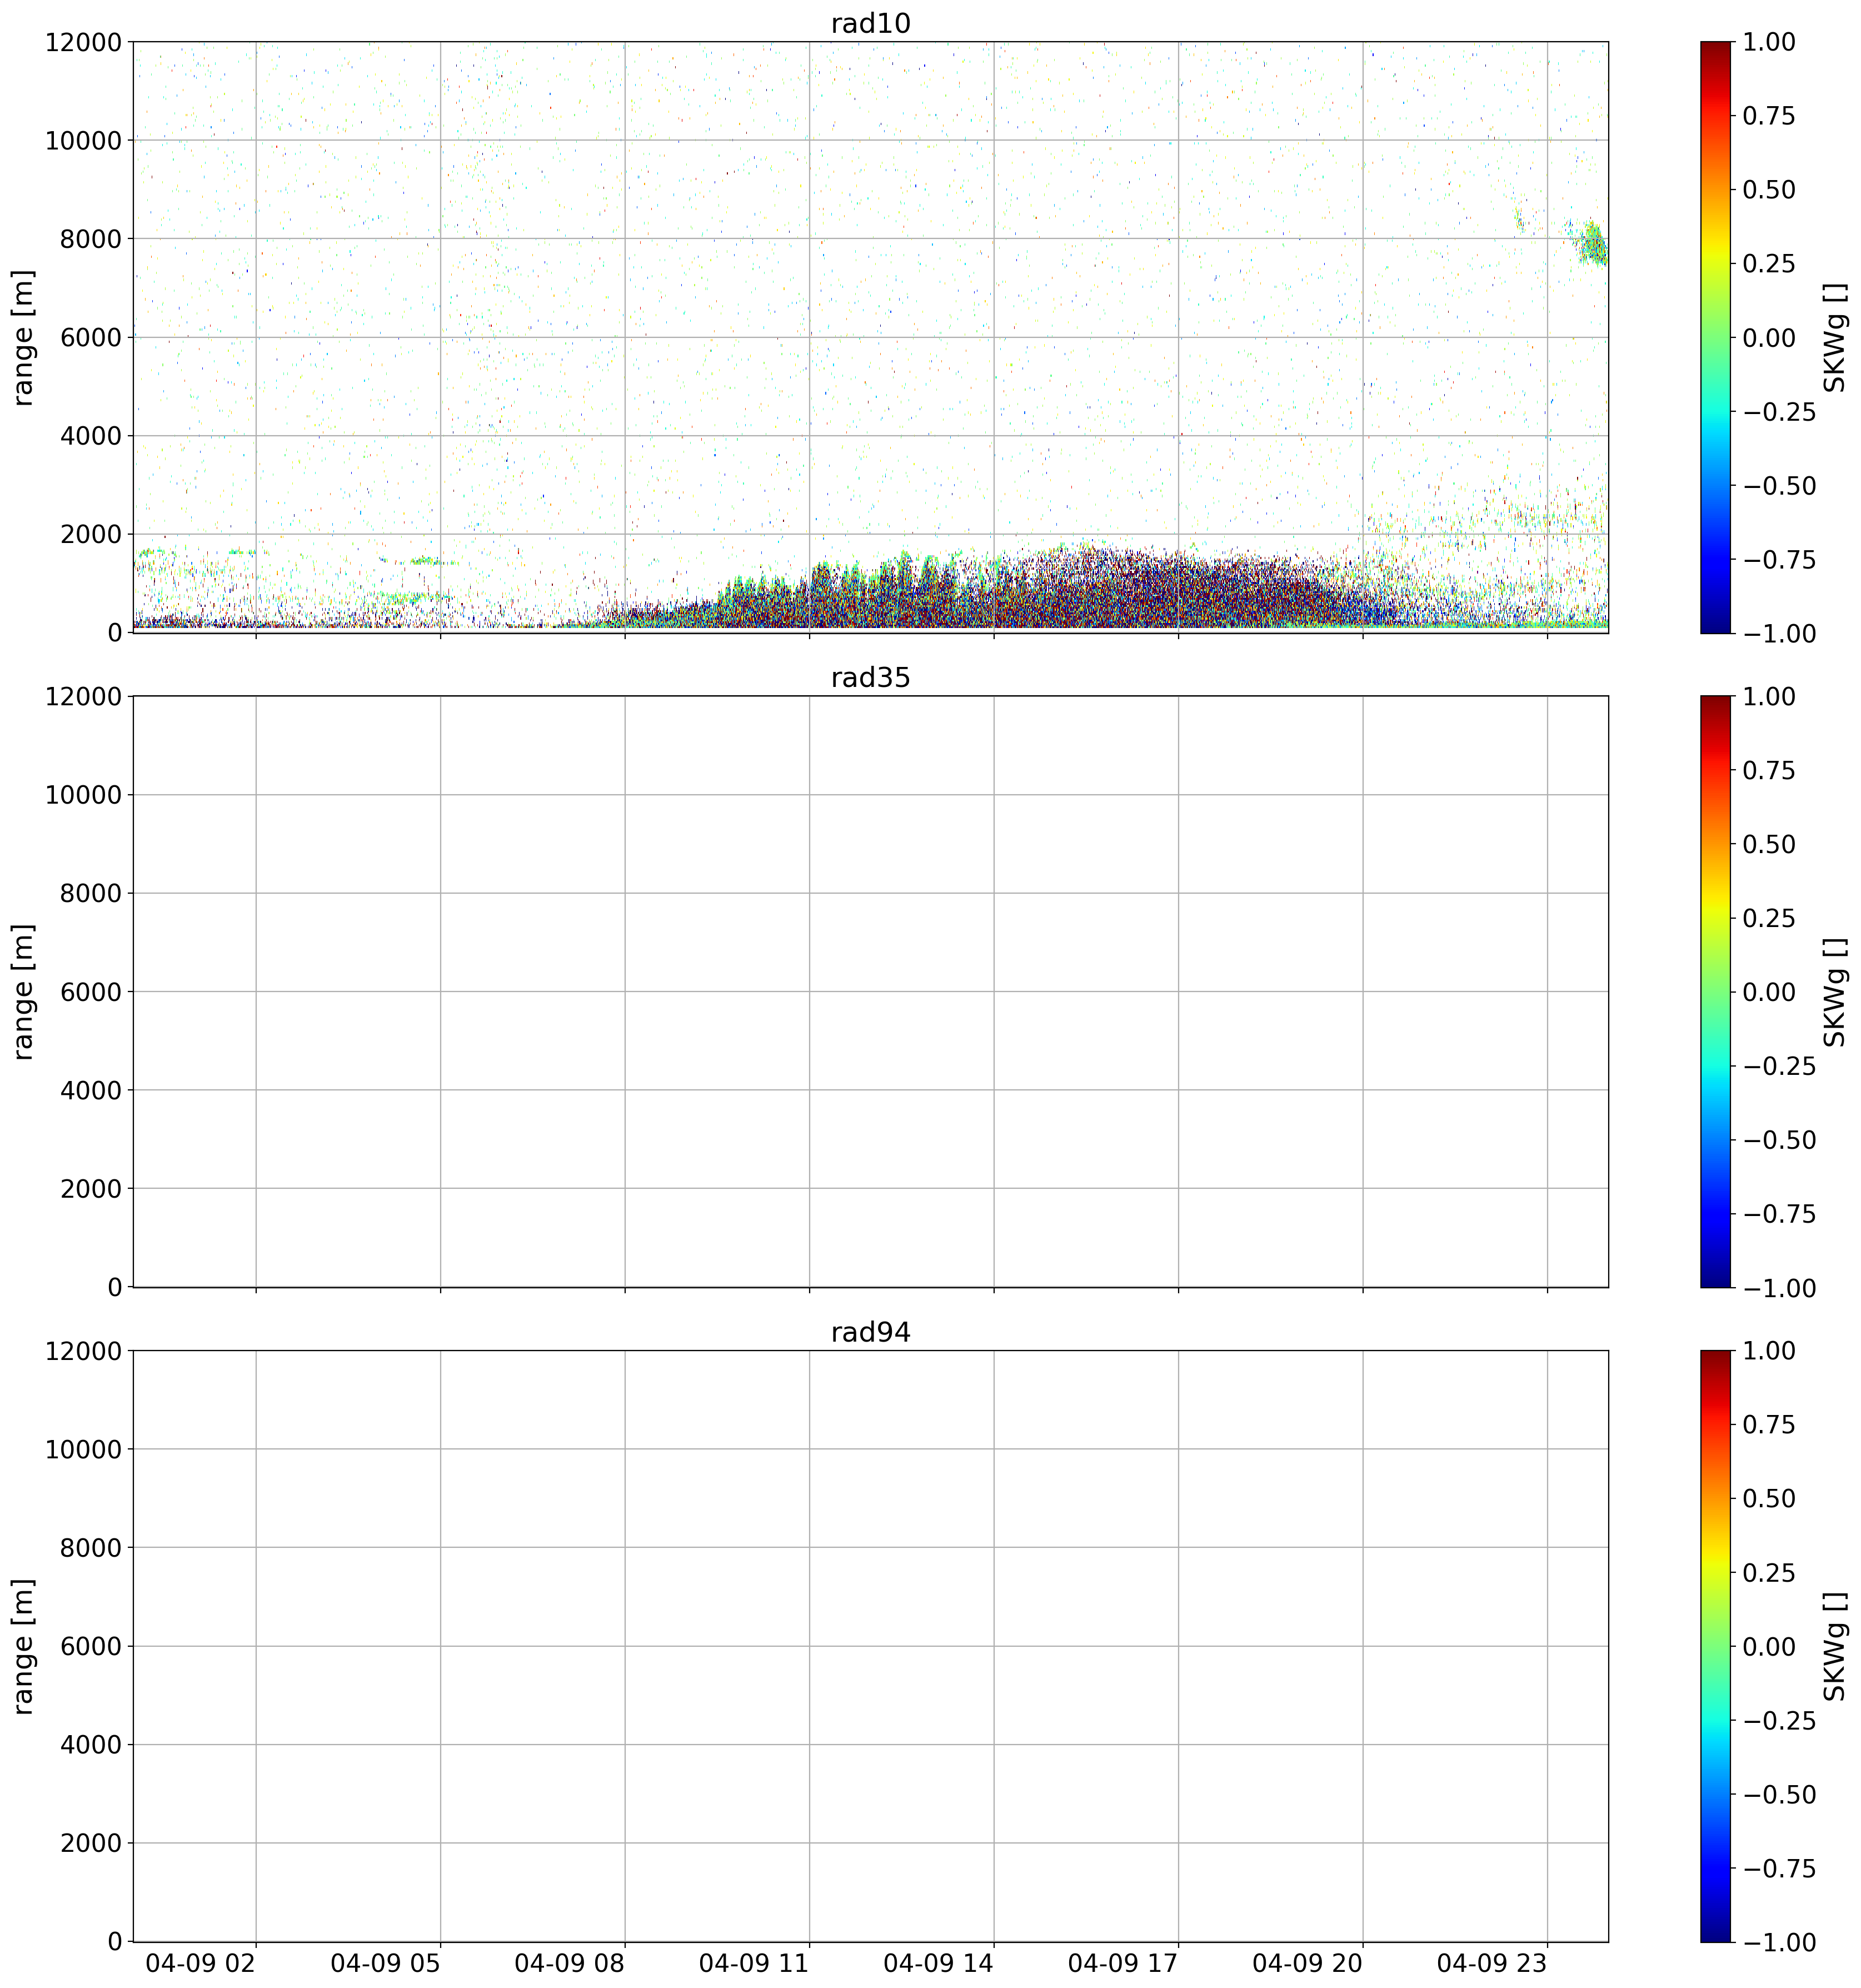Screen dimensions: 1861x1988
Task: Click the 8000 range tick of rad35
Action: pos(90,893)
